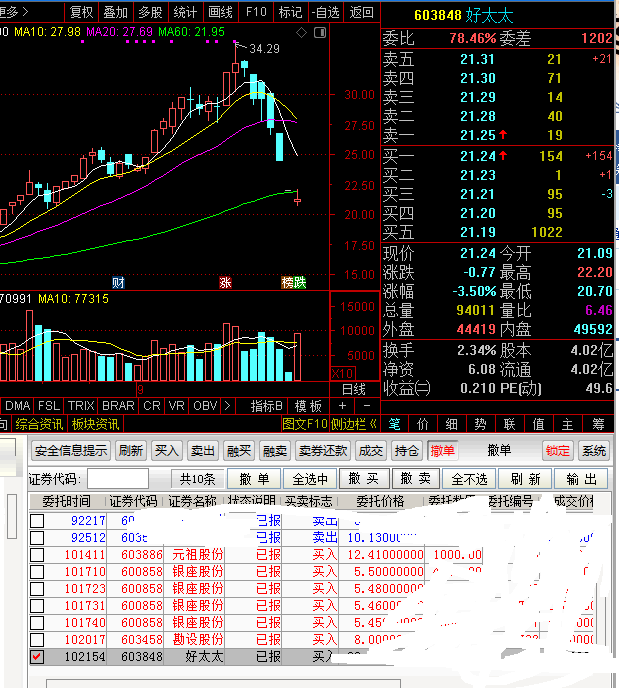Open the 卖出 sell panel

203,451
